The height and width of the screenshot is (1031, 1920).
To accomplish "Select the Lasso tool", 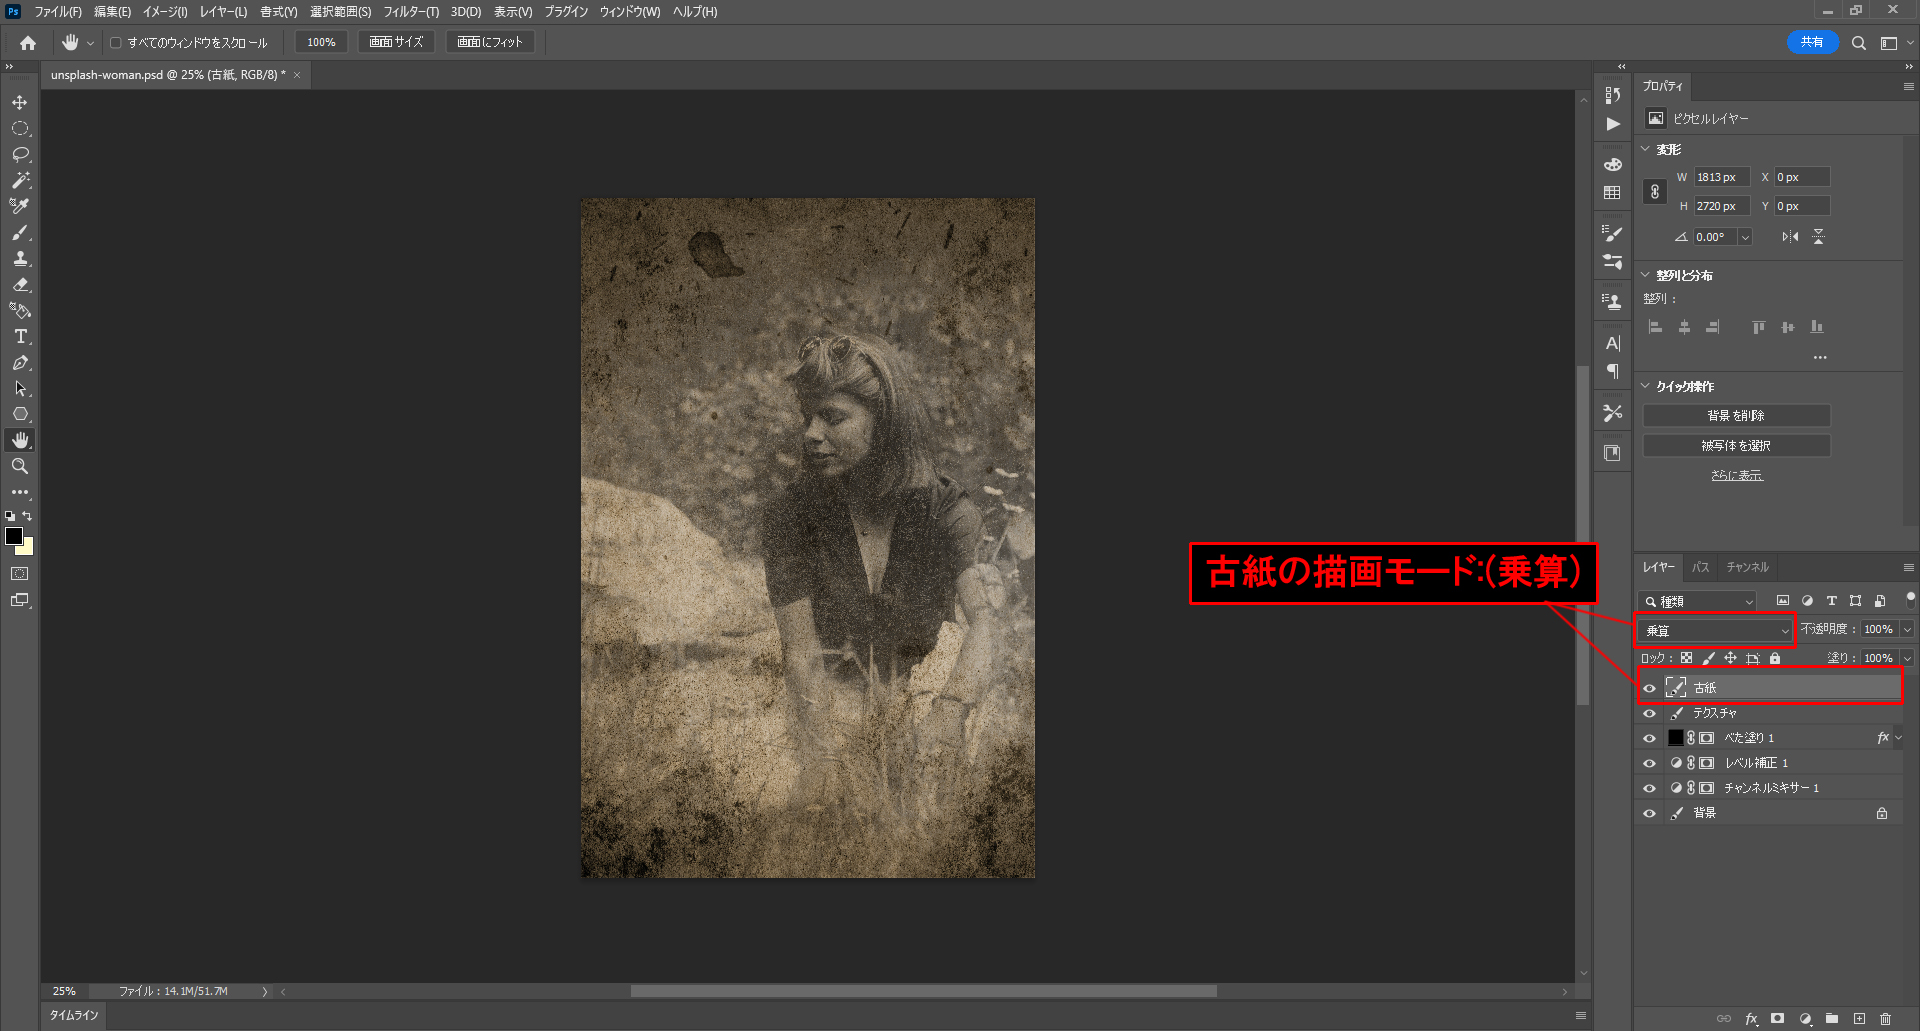I will (x=20, y=155).
